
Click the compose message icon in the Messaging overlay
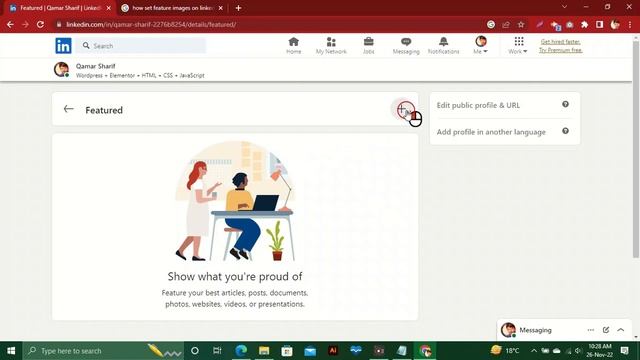click(606, 330)
